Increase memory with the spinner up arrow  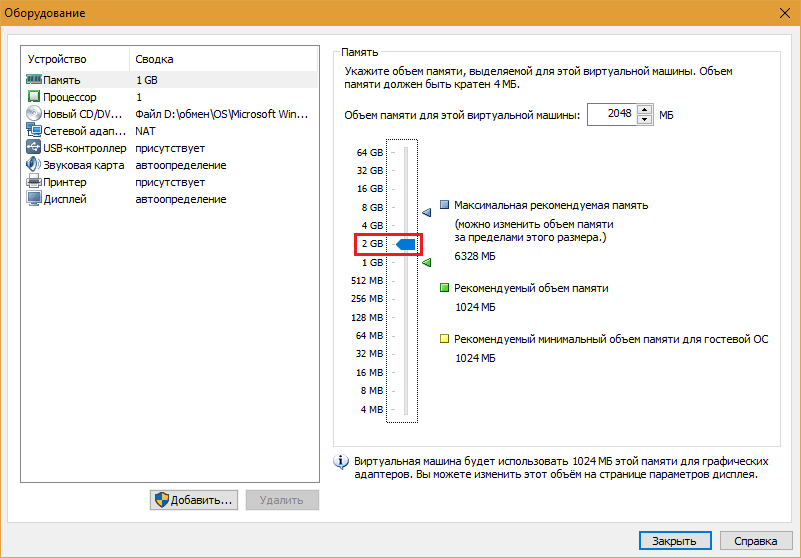[645, 110]
